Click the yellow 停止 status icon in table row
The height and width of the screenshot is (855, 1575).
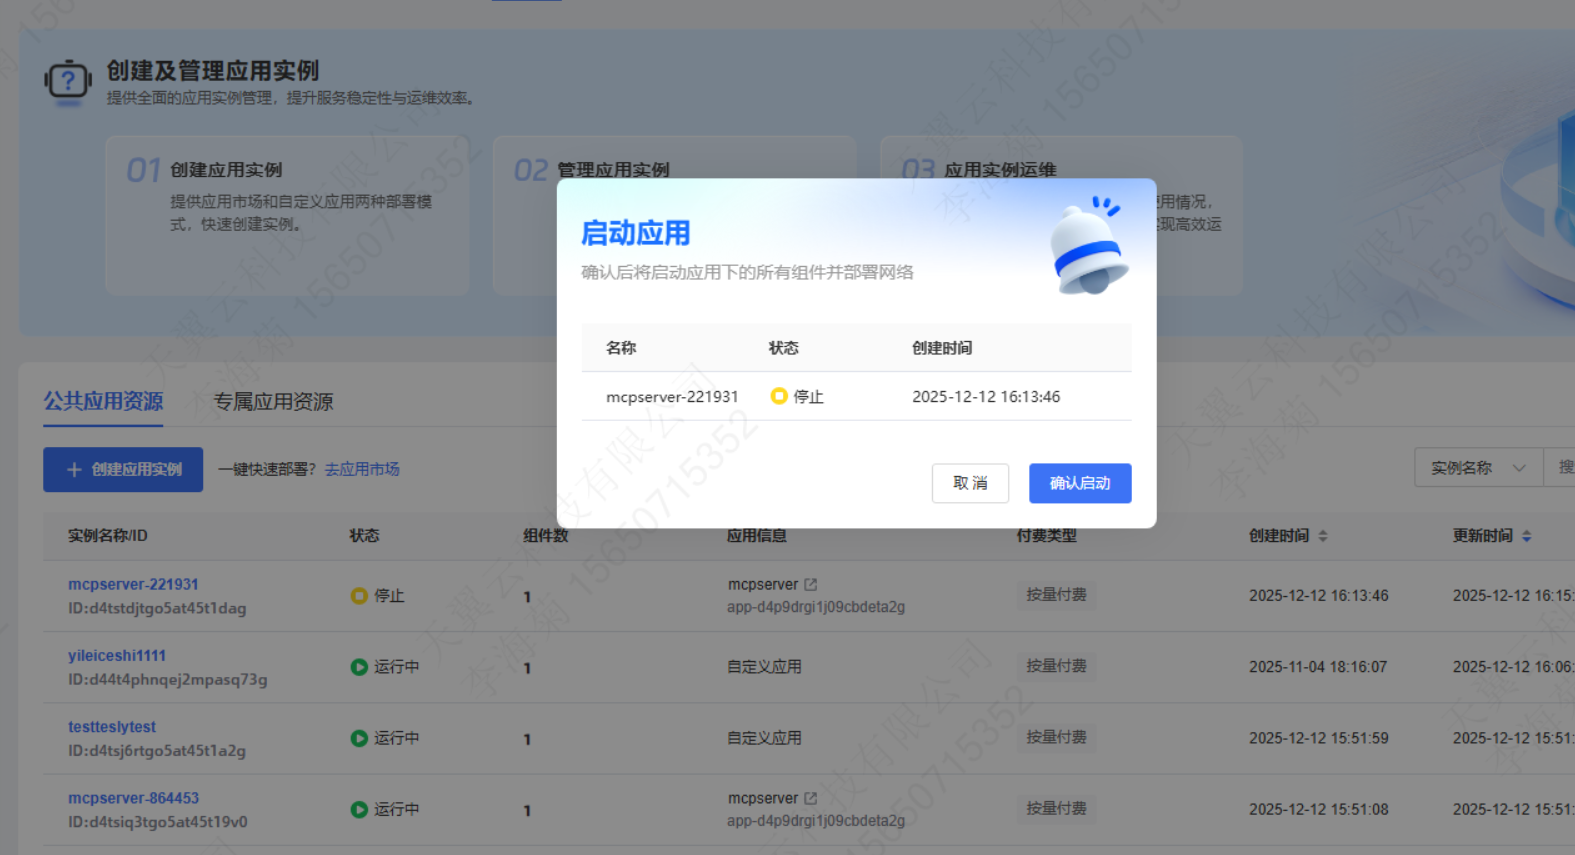point(359,596)
